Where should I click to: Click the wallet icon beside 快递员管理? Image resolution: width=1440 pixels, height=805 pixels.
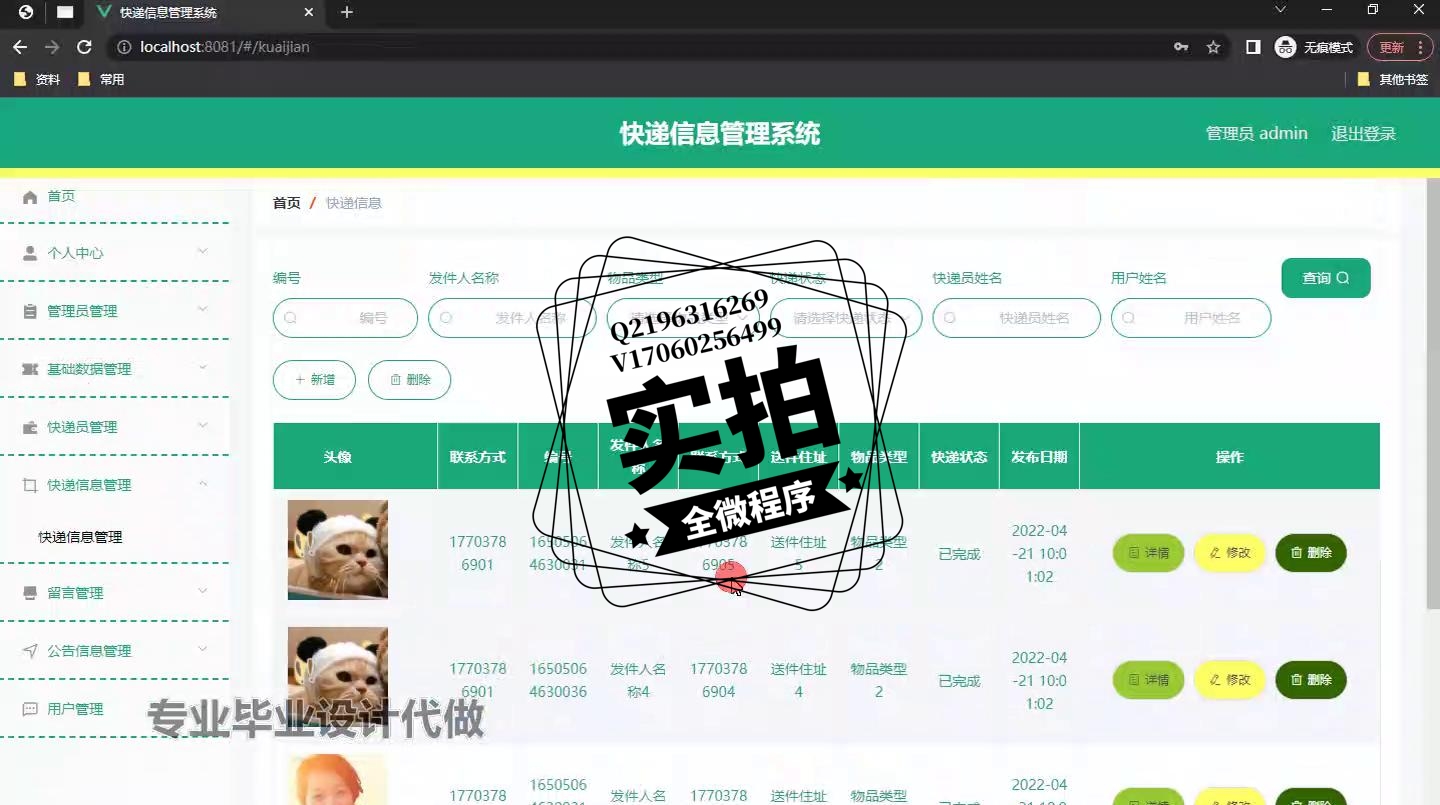pos(30,427)
